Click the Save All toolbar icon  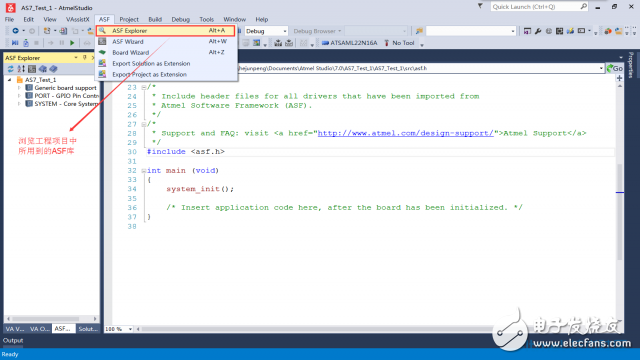coord(63,31)
